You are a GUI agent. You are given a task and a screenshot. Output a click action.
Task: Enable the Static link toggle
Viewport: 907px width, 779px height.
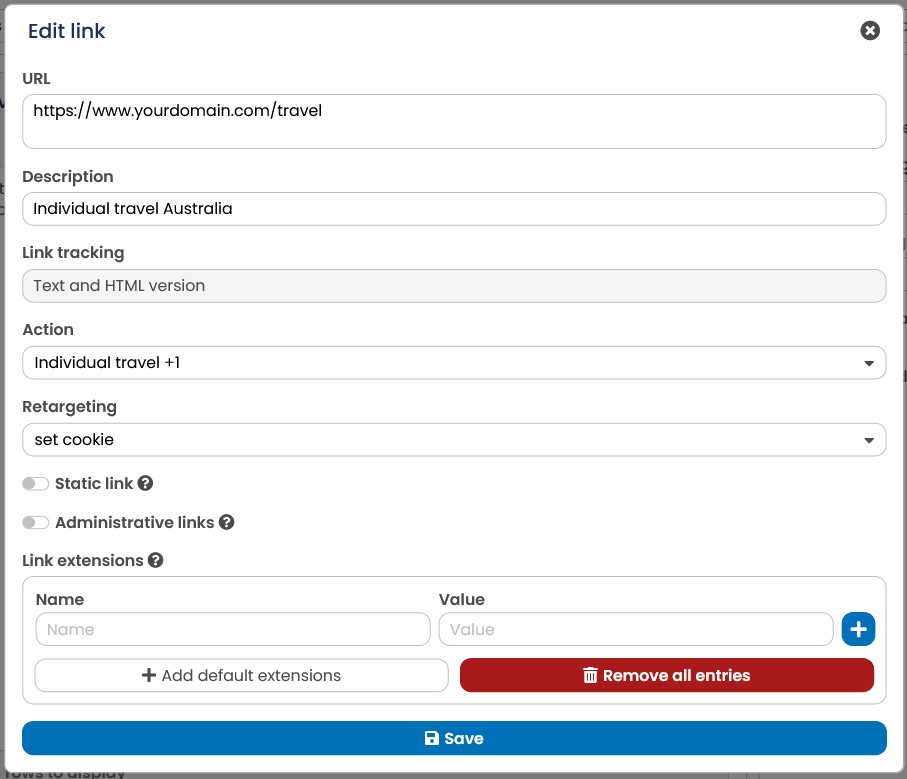click(35, 483)
